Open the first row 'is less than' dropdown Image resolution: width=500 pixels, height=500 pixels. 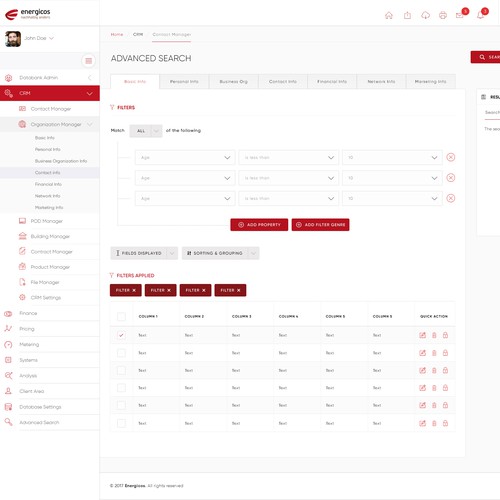(x=289, y=157)
